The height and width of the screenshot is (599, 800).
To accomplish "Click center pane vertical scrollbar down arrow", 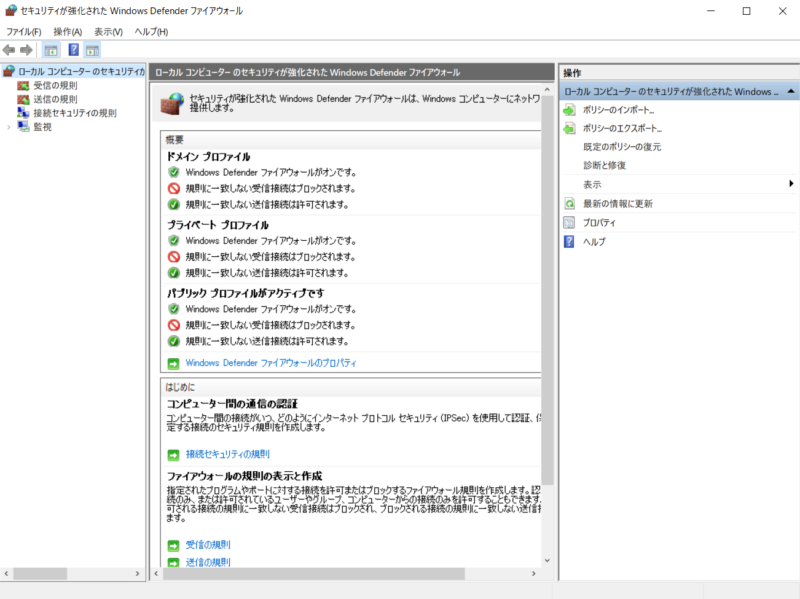I will [547, 560].
